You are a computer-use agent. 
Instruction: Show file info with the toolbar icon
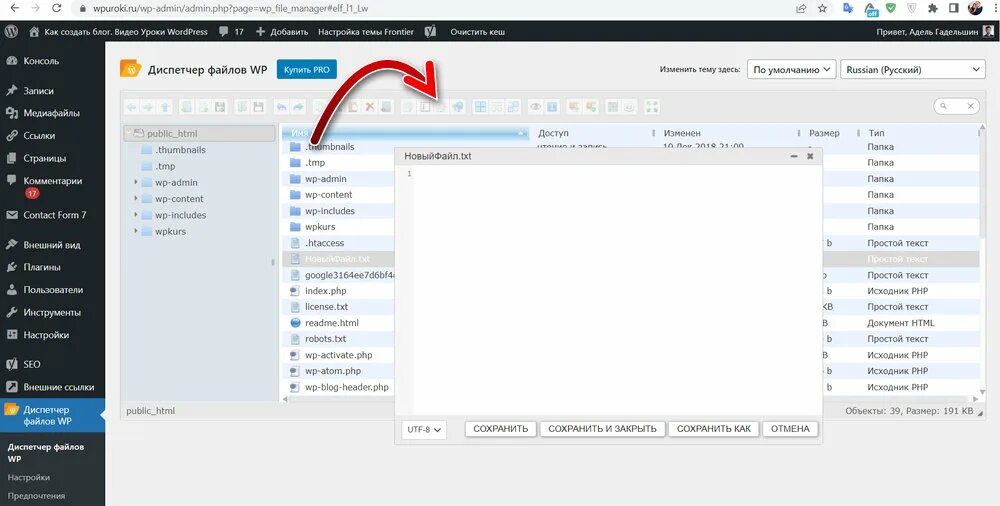pyautogui.click(x=552, y=107)
